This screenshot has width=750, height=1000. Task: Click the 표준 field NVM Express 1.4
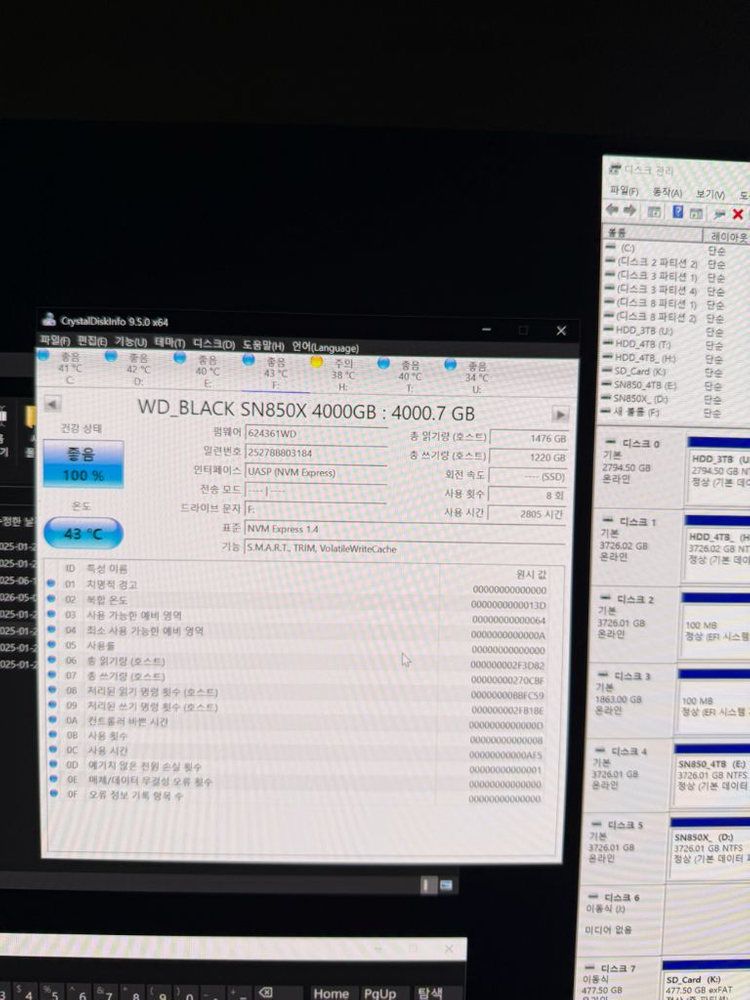(404, 529)
